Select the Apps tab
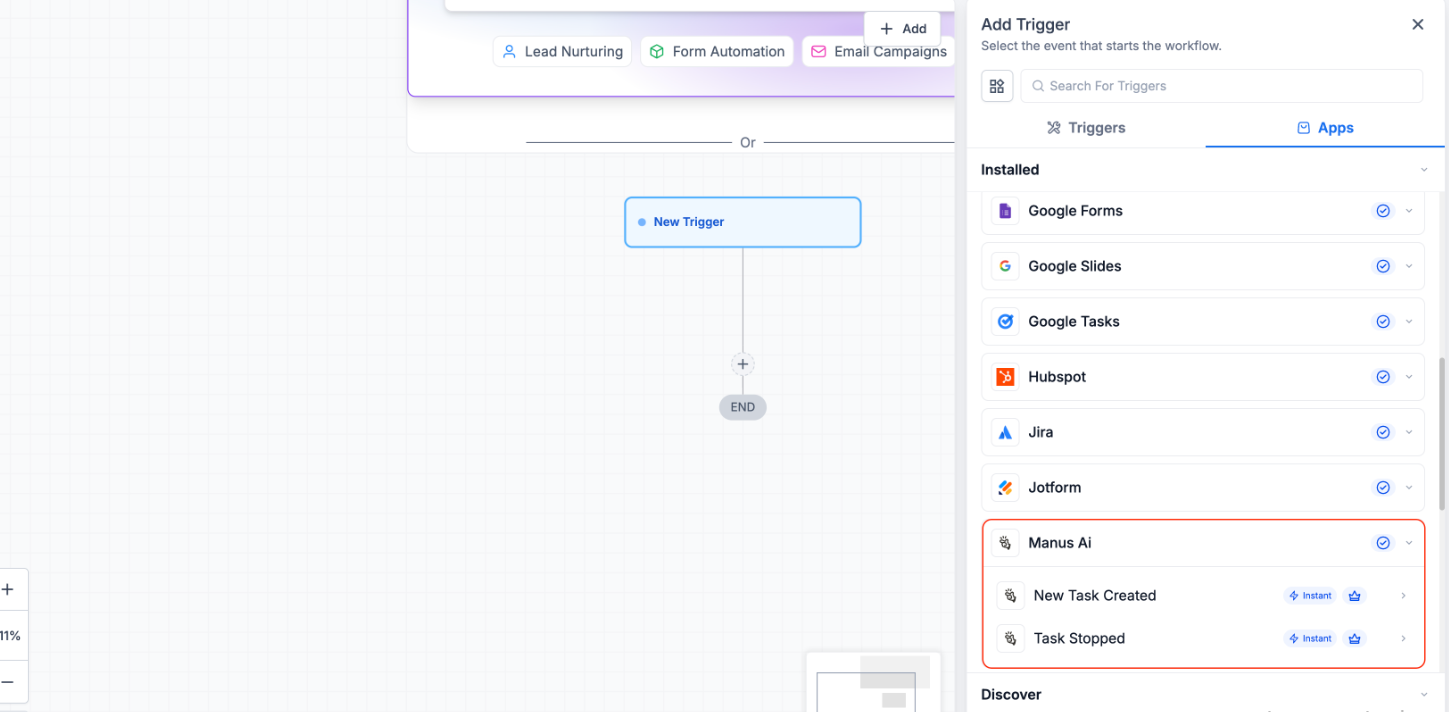The image size is (1449, 712). tap(1325, 128)
